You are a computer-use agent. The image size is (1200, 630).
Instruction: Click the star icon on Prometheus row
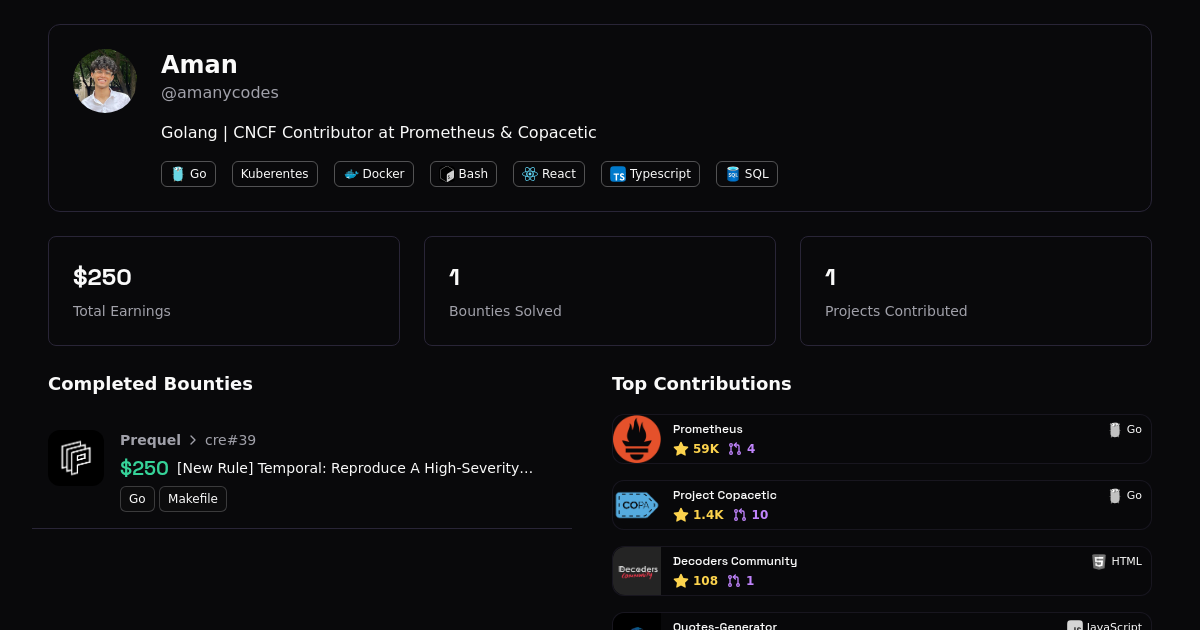coord(681,449)
